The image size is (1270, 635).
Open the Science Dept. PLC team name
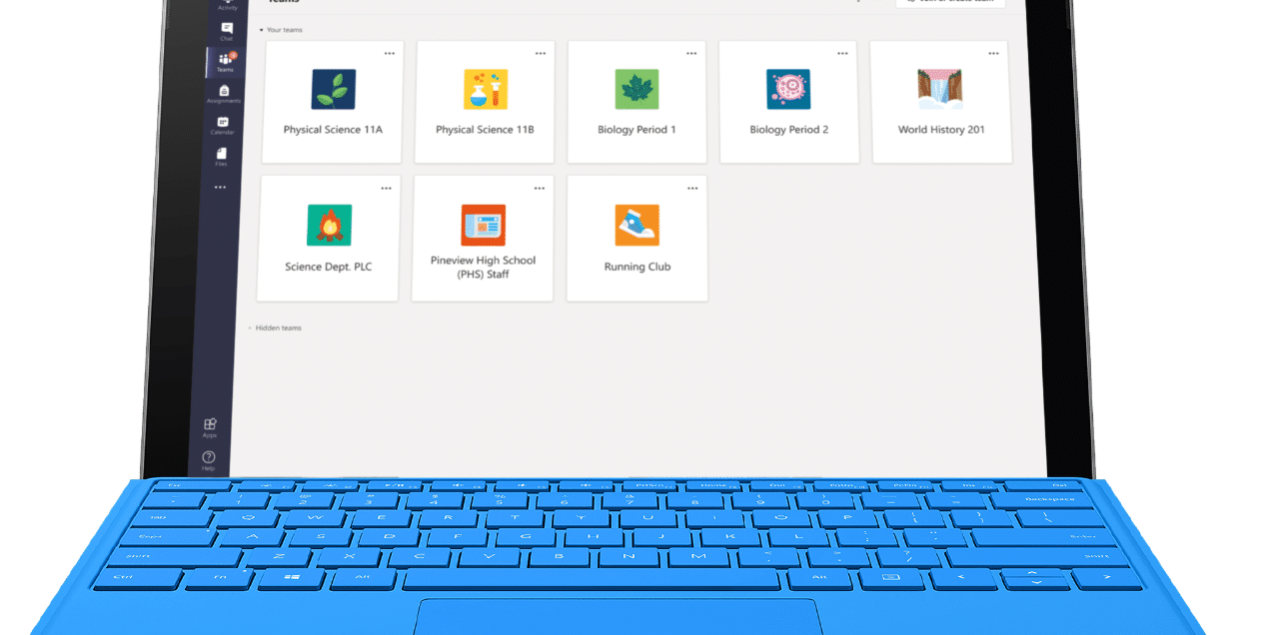coord(328,267)
